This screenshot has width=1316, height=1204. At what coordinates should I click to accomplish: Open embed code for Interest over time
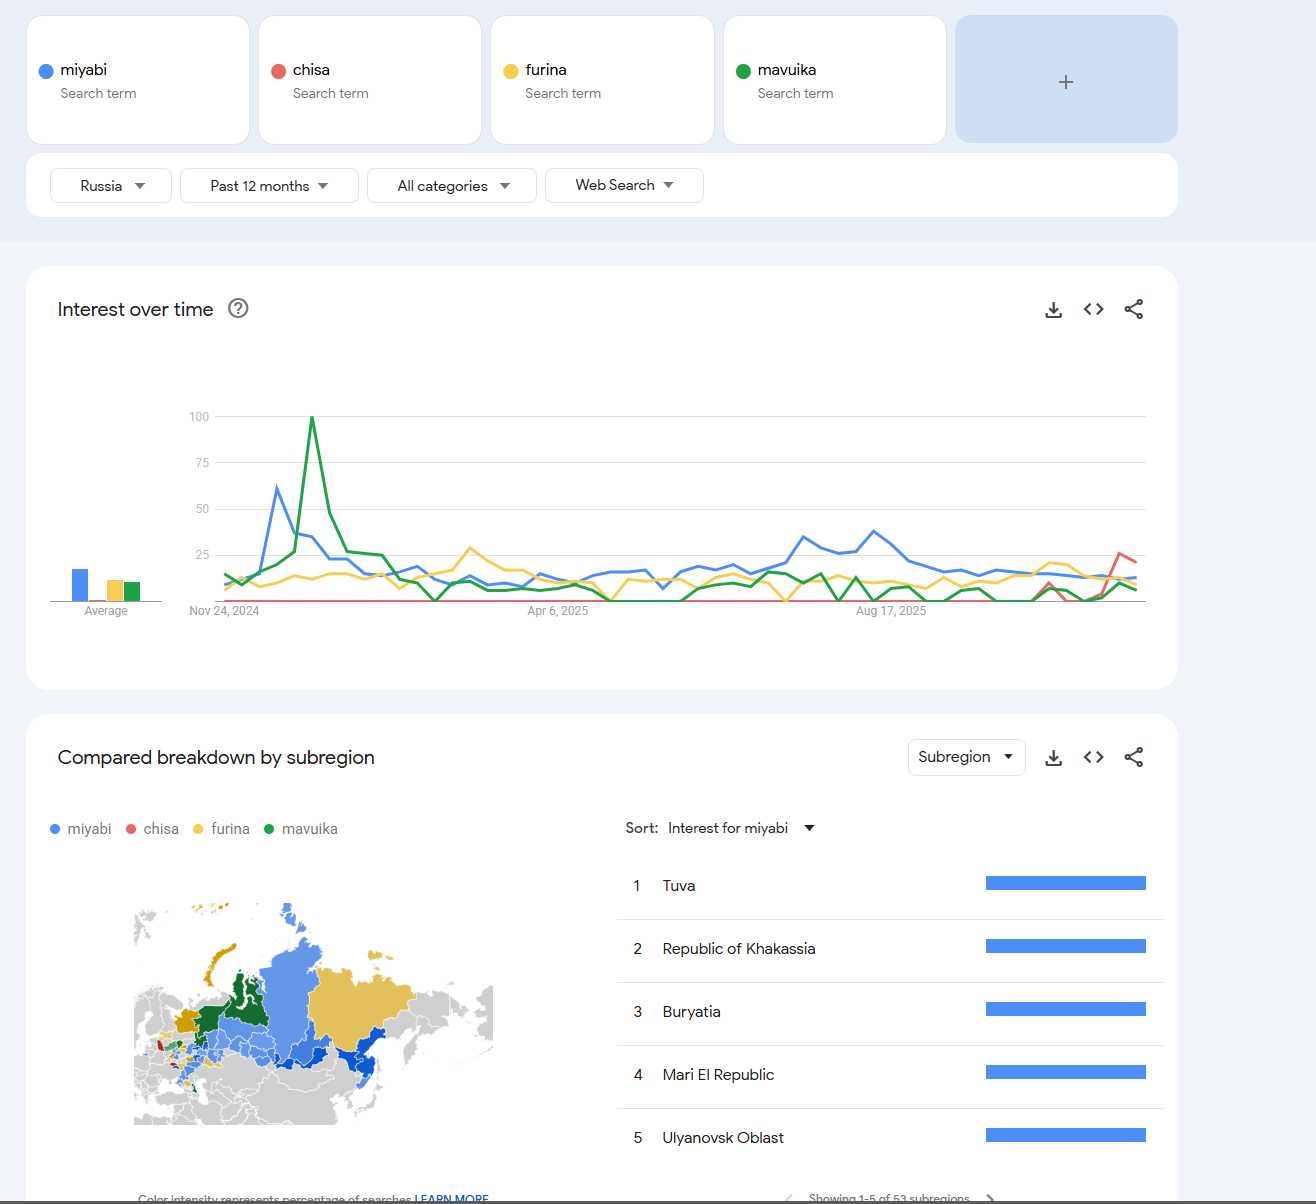pos(1093,310)
